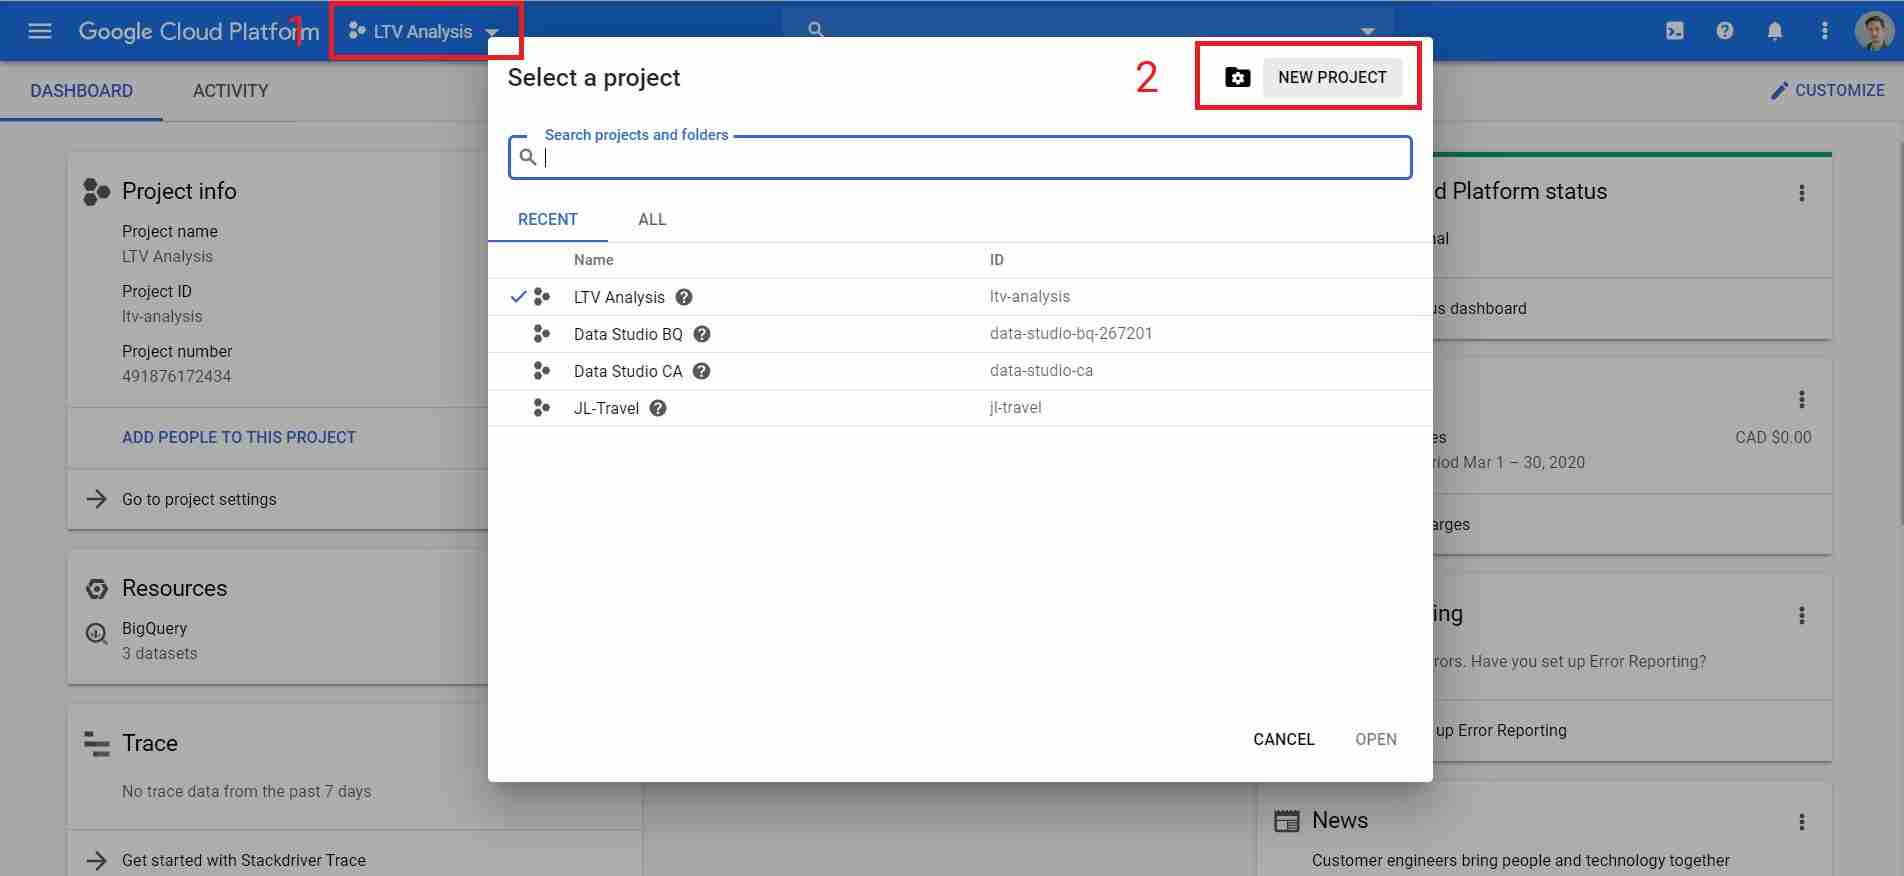Expand the top search bar dropdown arrow
Screen dimensions: 1904x876
point(1368,31)
